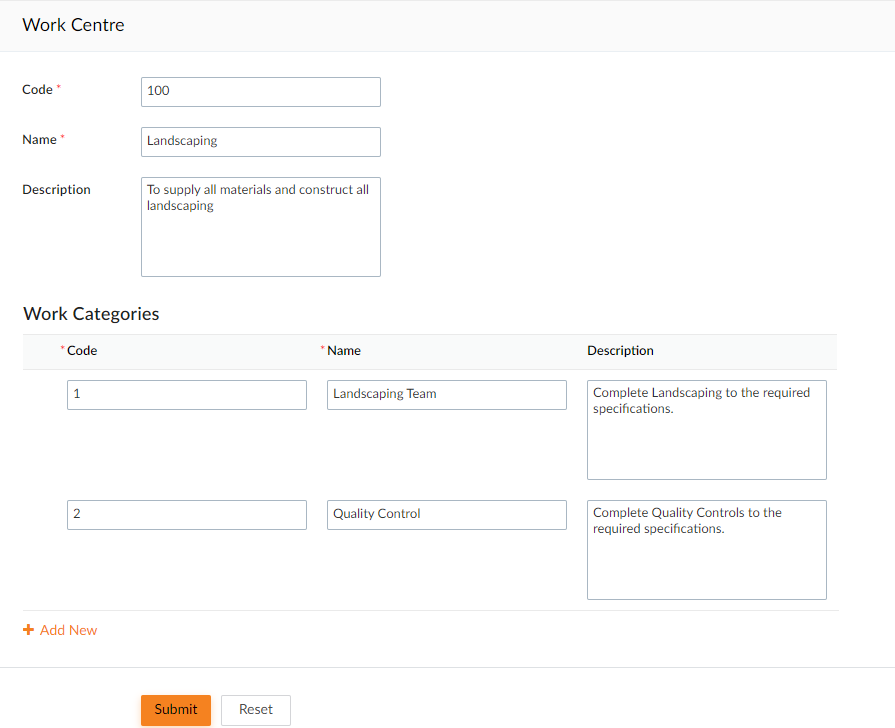Edit the Landscaping Team name field
The width and height of the screenshot is (895, 728).
(447, 395)
